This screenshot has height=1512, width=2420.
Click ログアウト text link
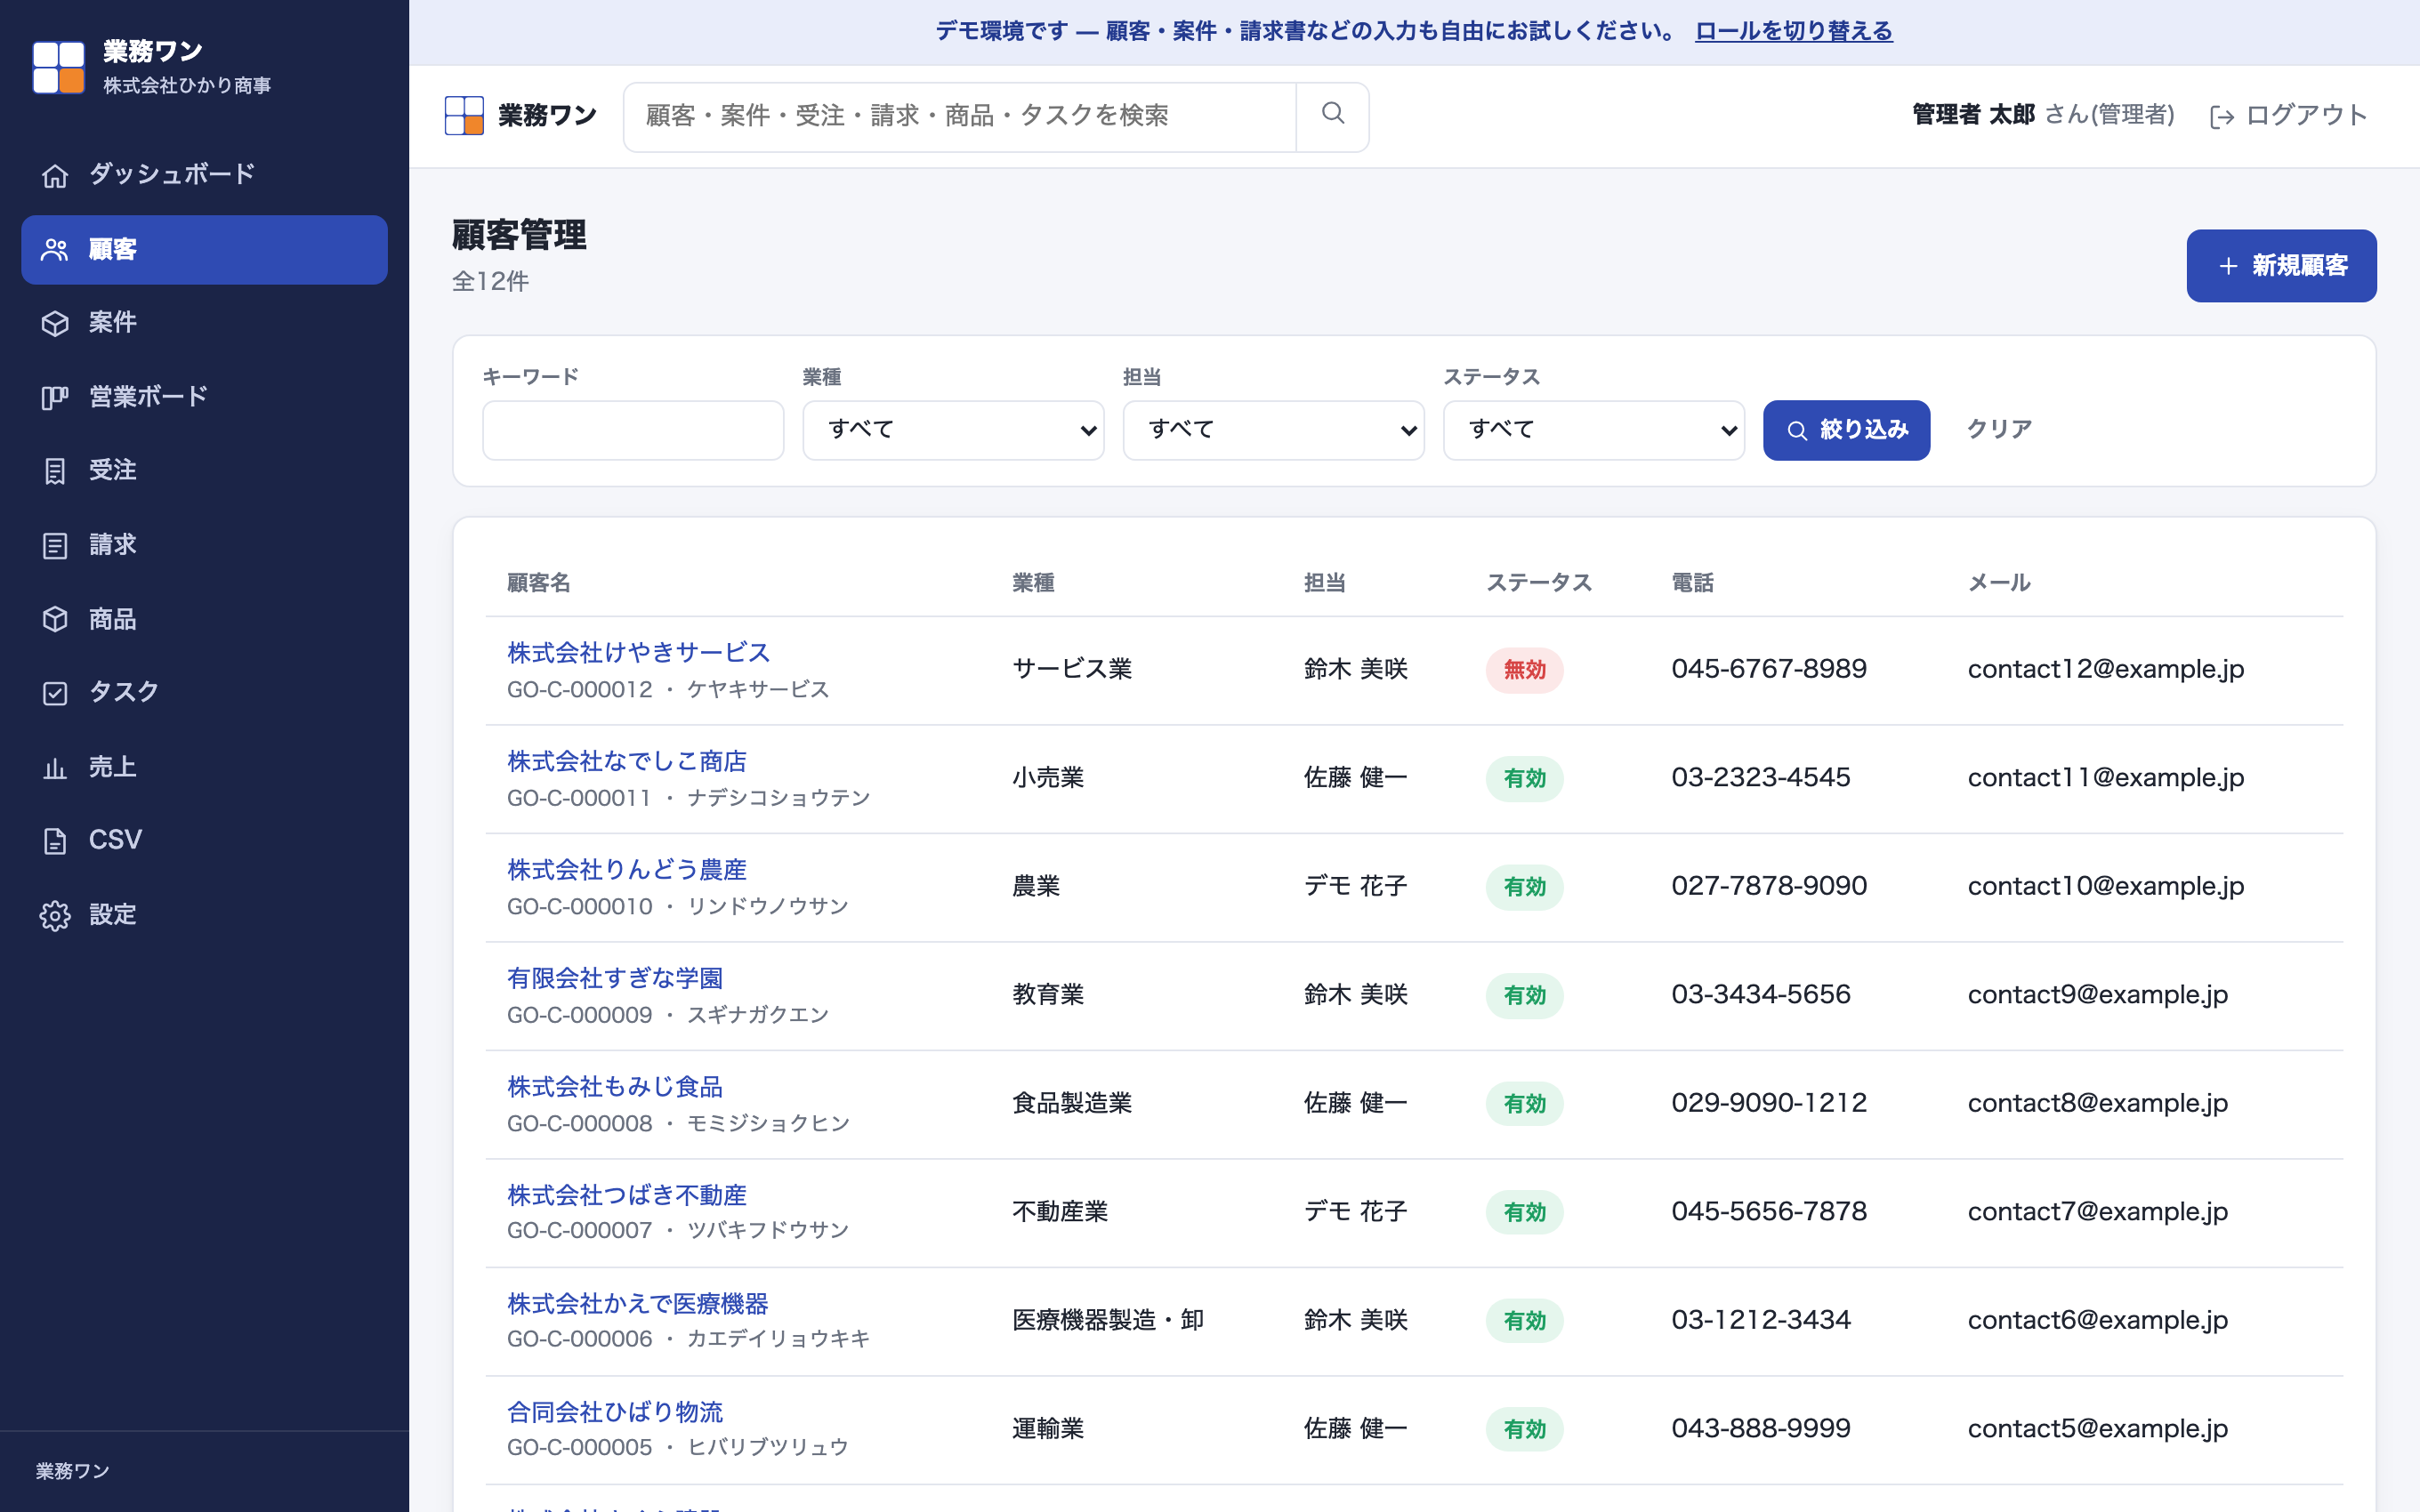tap(2306, 116)
